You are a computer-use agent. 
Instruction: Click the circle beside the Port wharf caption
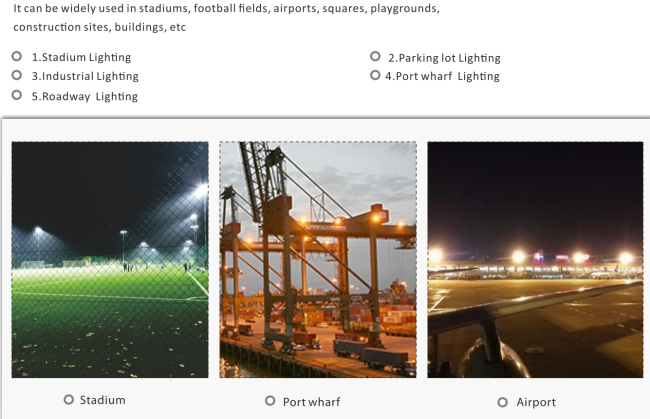(x=270, y=401)
